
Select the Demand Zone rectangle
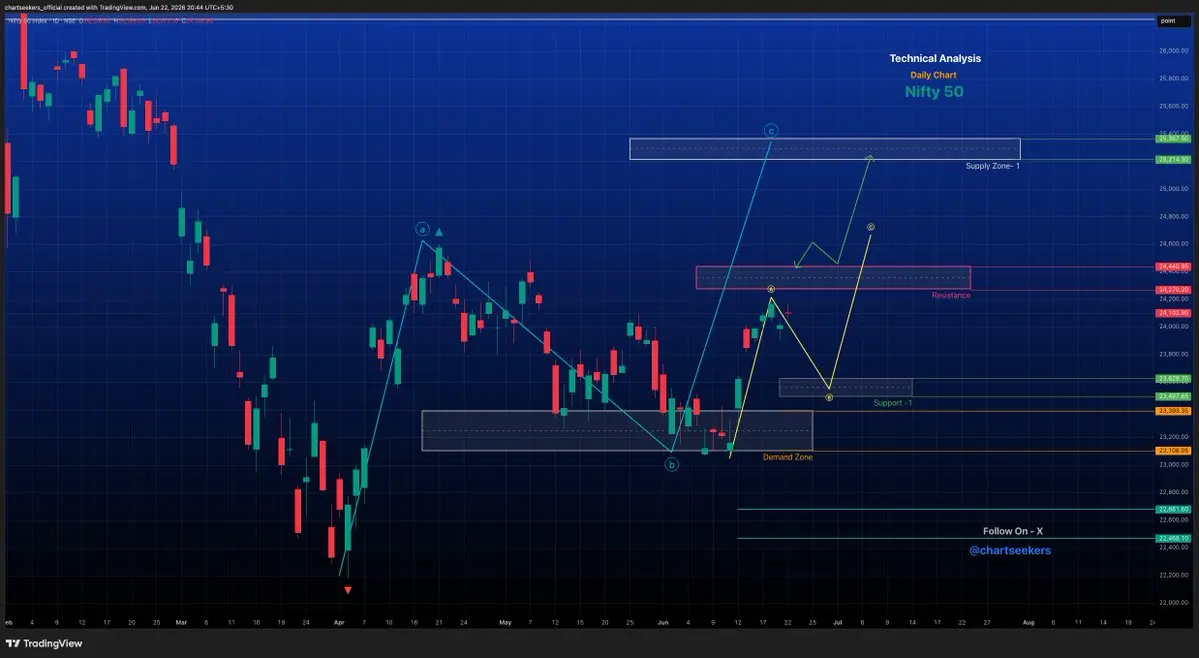point(616,431)
